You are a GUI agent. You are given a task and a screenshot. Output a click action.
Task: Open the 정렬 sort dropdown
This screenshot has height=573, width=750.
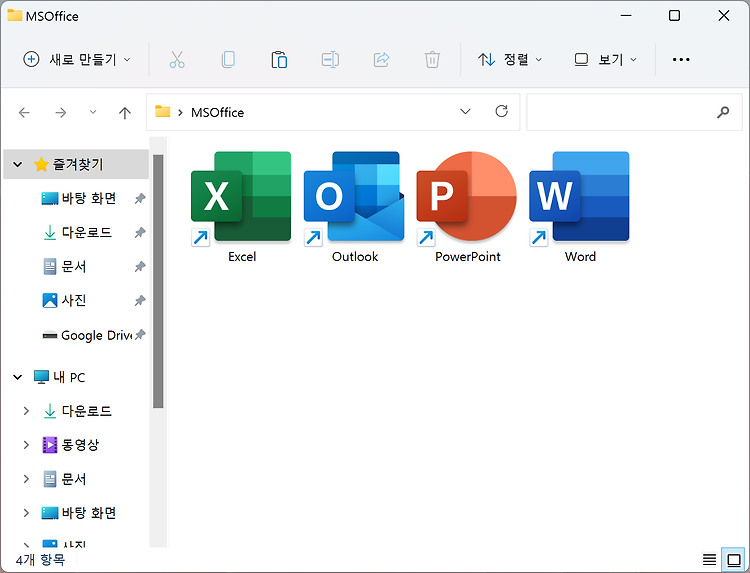coord(510,60)
